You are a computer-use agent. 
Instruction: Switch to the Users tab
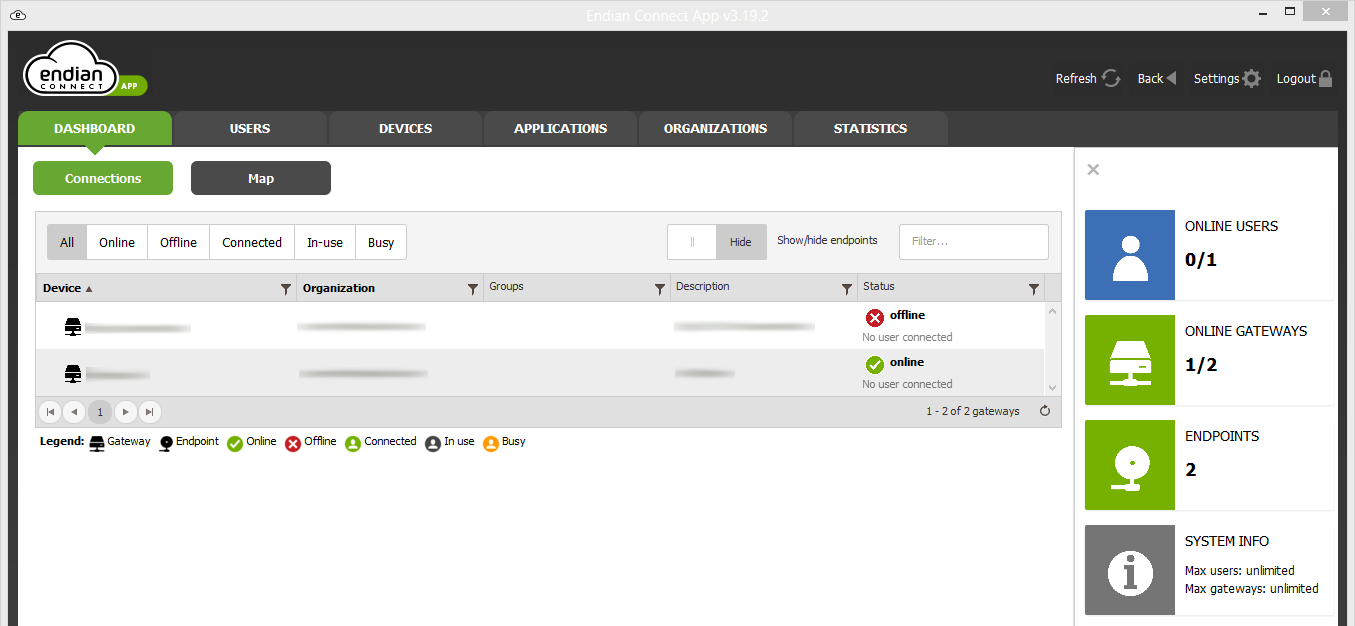click(250, 128)
